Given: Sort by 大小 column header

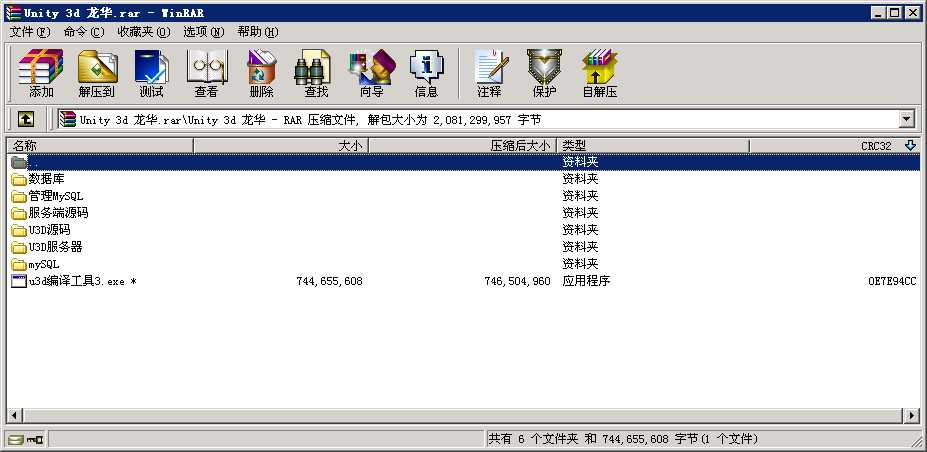Looking at the screenshot, I should pyautogui.click(x=281, y=145).
